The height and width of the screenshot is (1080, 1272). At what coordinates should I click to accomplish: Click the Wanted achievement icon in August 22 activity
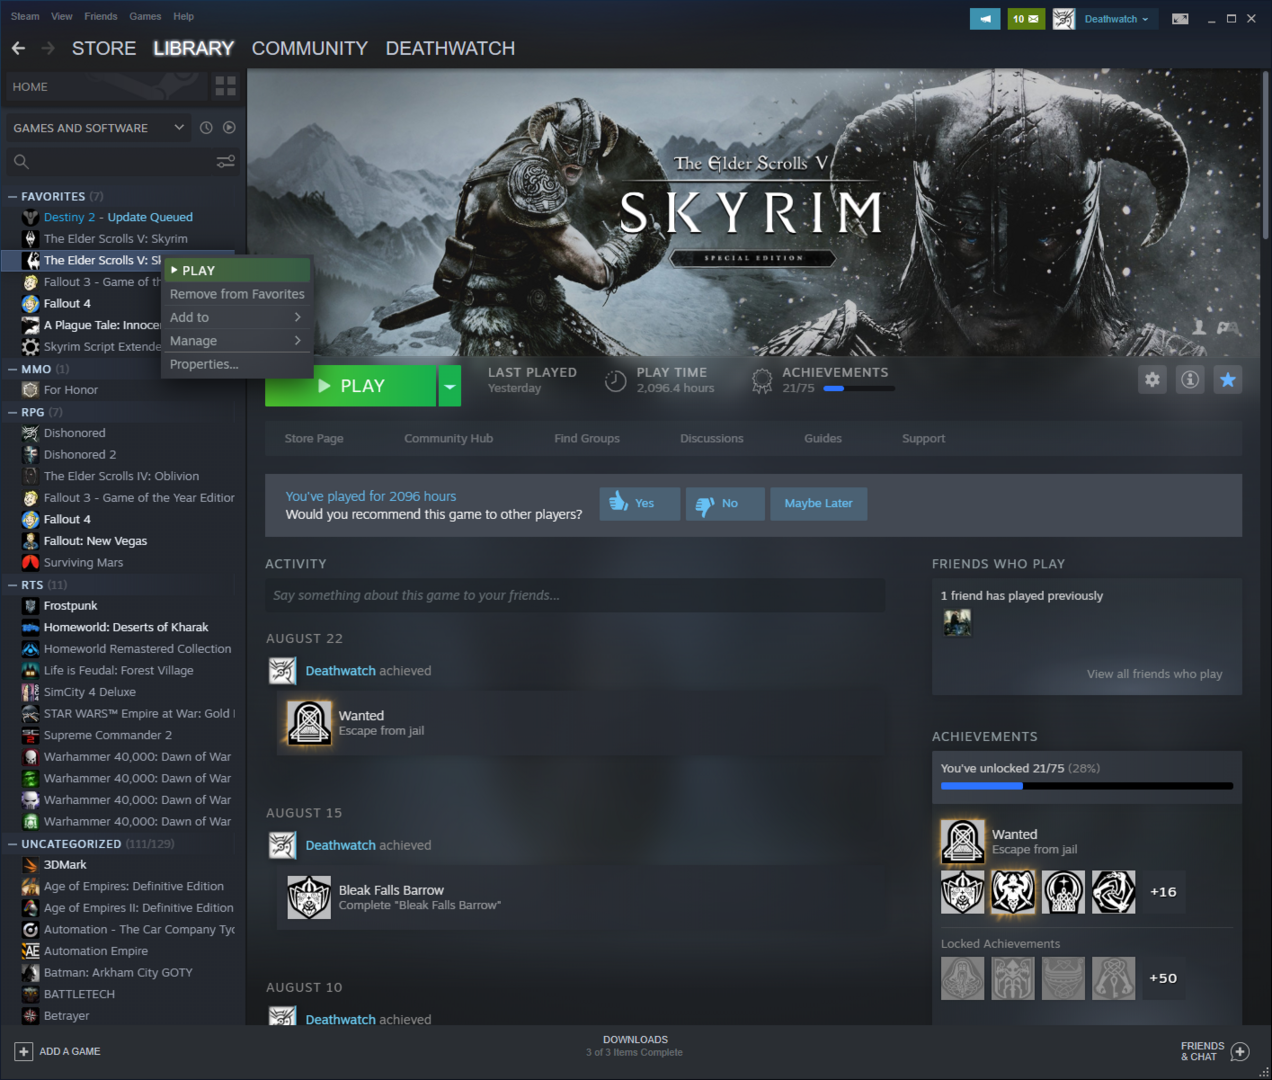coord(309,722)
